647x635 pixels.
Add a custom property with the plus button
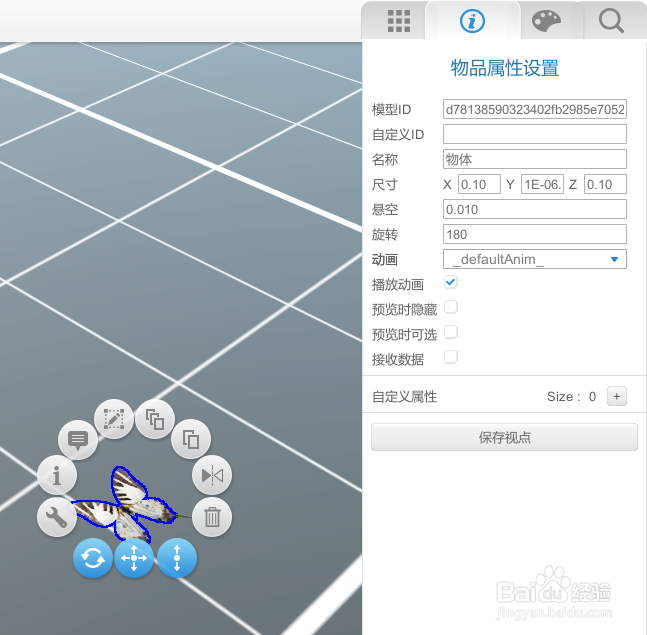(x=616, y=396)
